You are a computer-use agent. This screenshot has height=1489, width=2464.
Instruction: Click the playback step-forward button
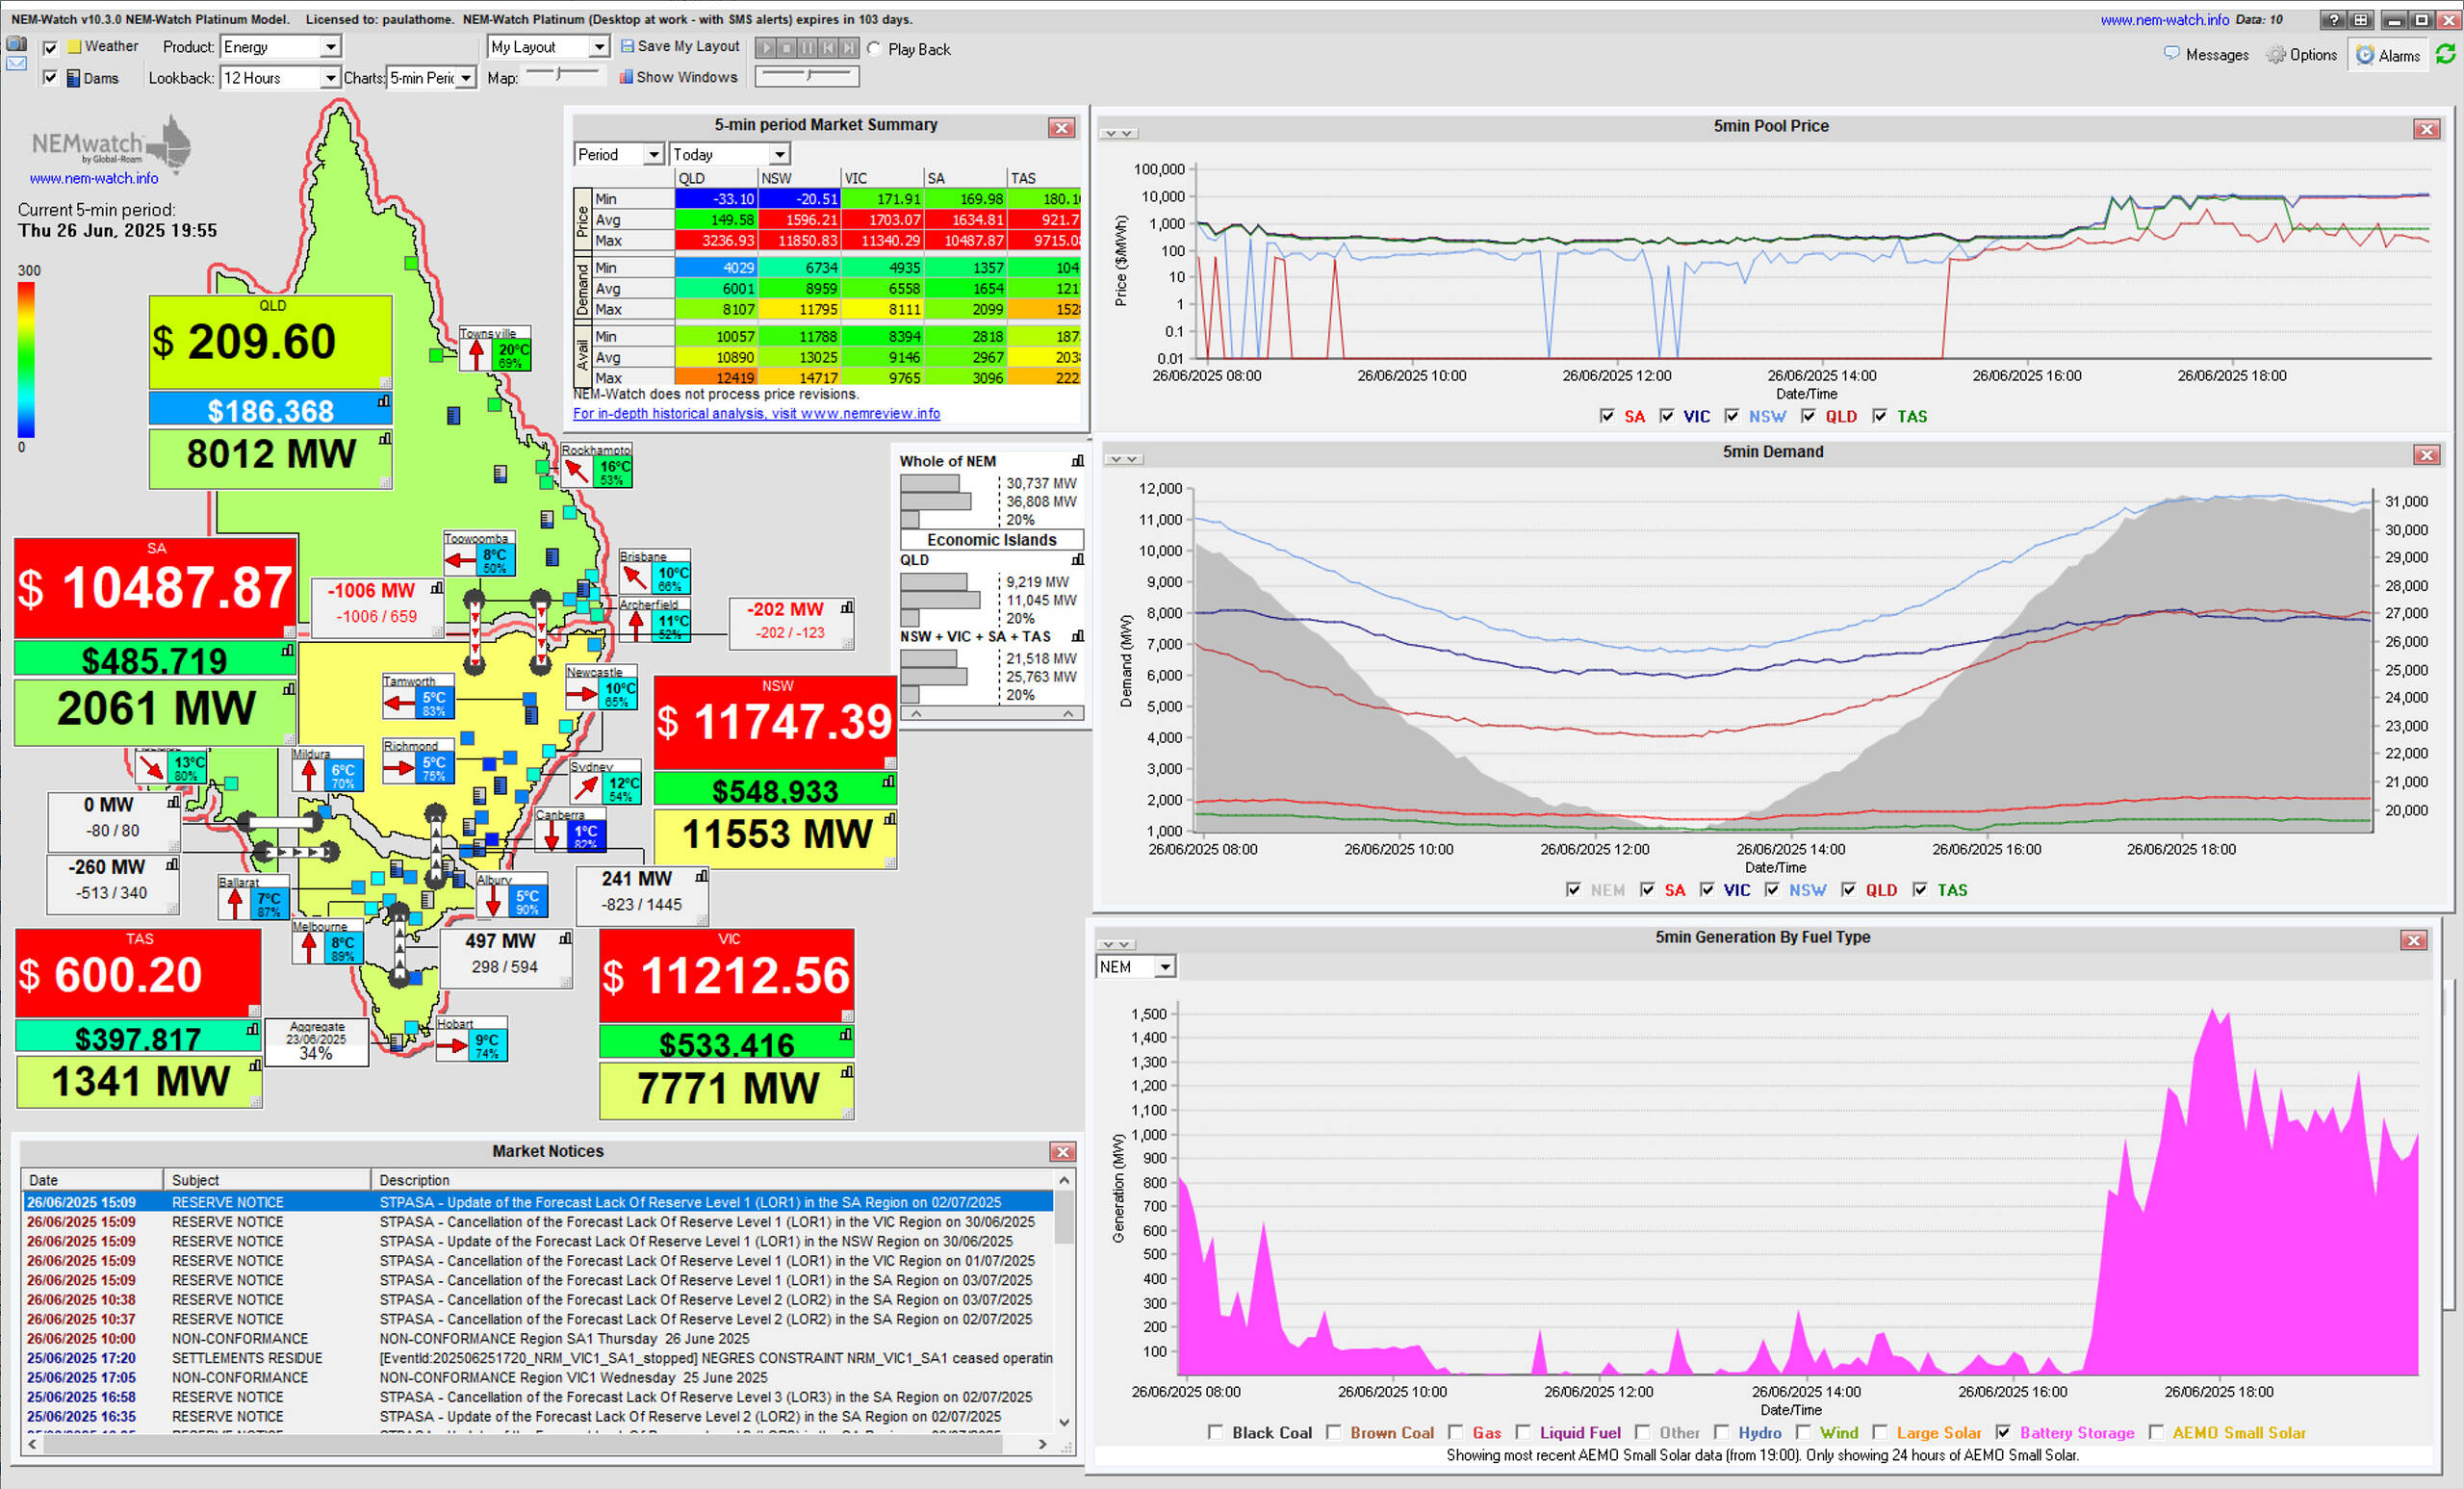[x=848, y=48]
